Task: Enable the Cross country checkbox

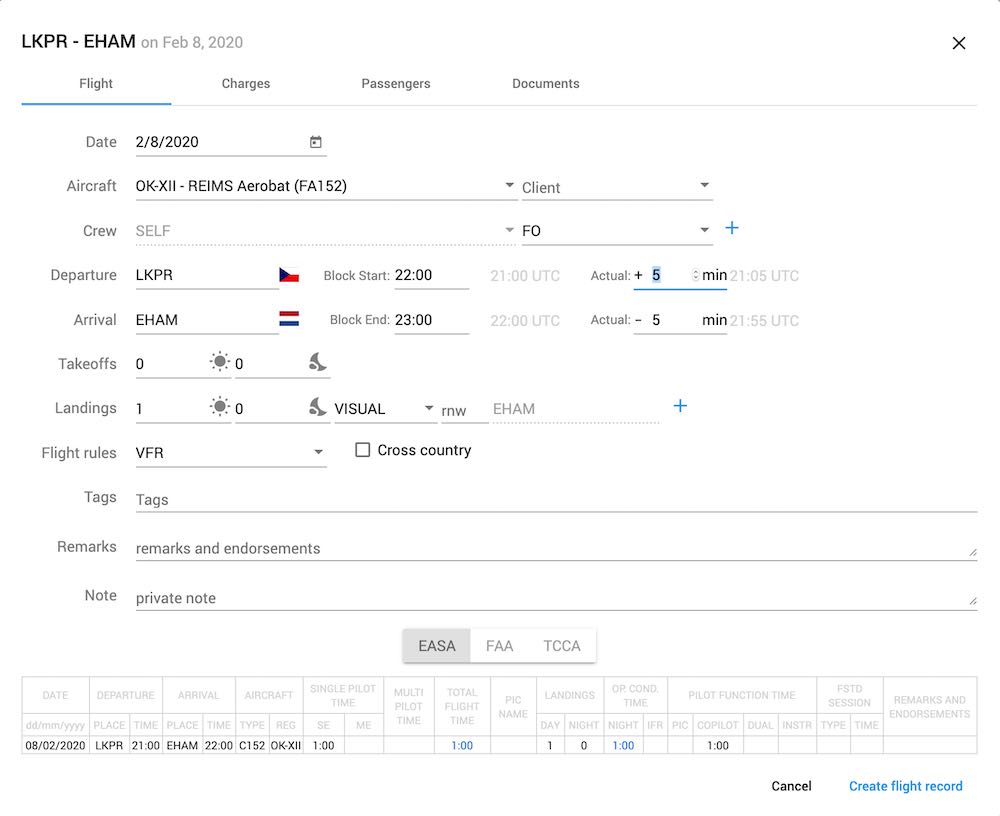Action: click(x=363, y=450)
